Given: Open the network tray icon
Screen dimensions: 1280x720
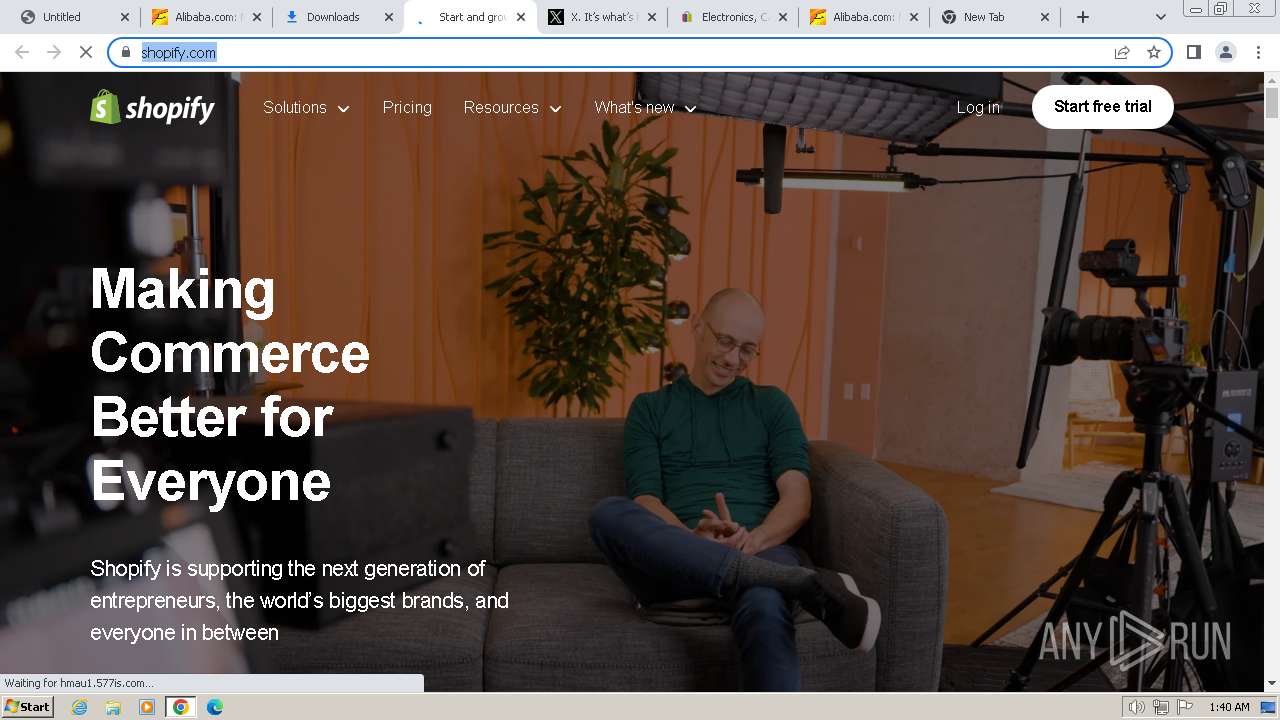Looking at the screenshot, I should pos(1160,707).
